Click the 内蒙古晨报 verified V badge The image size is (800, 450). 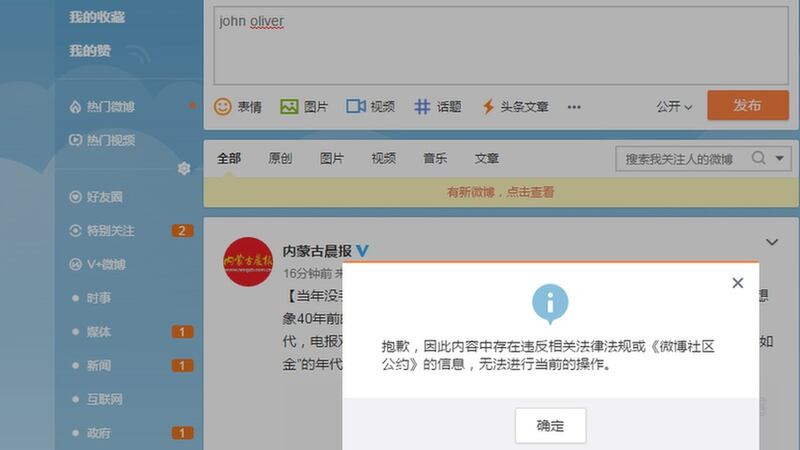pyautogui.click(x=362, y=251)
